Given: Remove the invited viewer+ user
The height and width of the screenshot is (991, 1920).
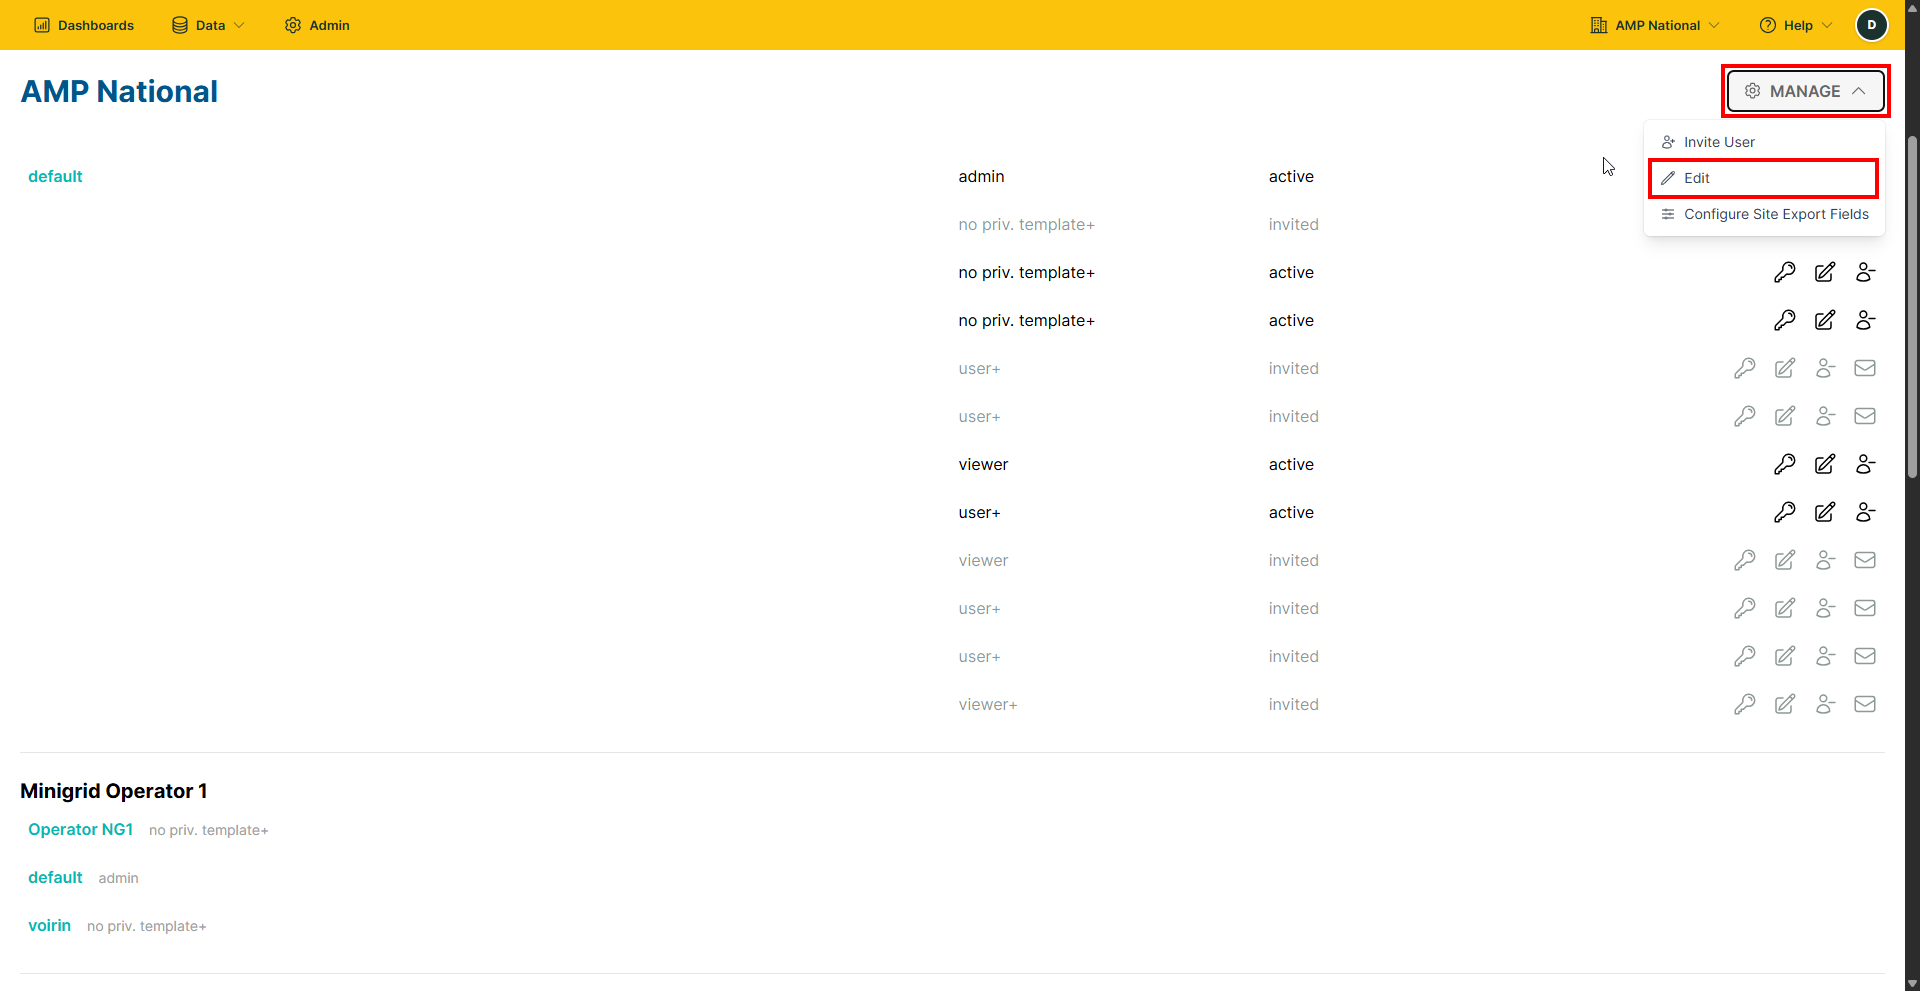Looking at the screenshot, I should point(1825,704).
